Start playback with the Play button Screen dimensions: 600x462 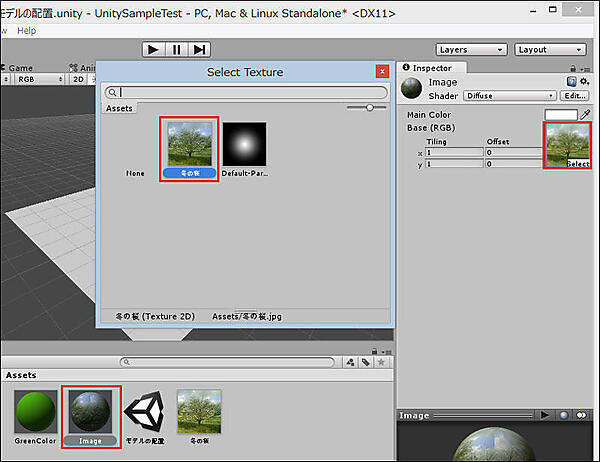pos(154,50)
